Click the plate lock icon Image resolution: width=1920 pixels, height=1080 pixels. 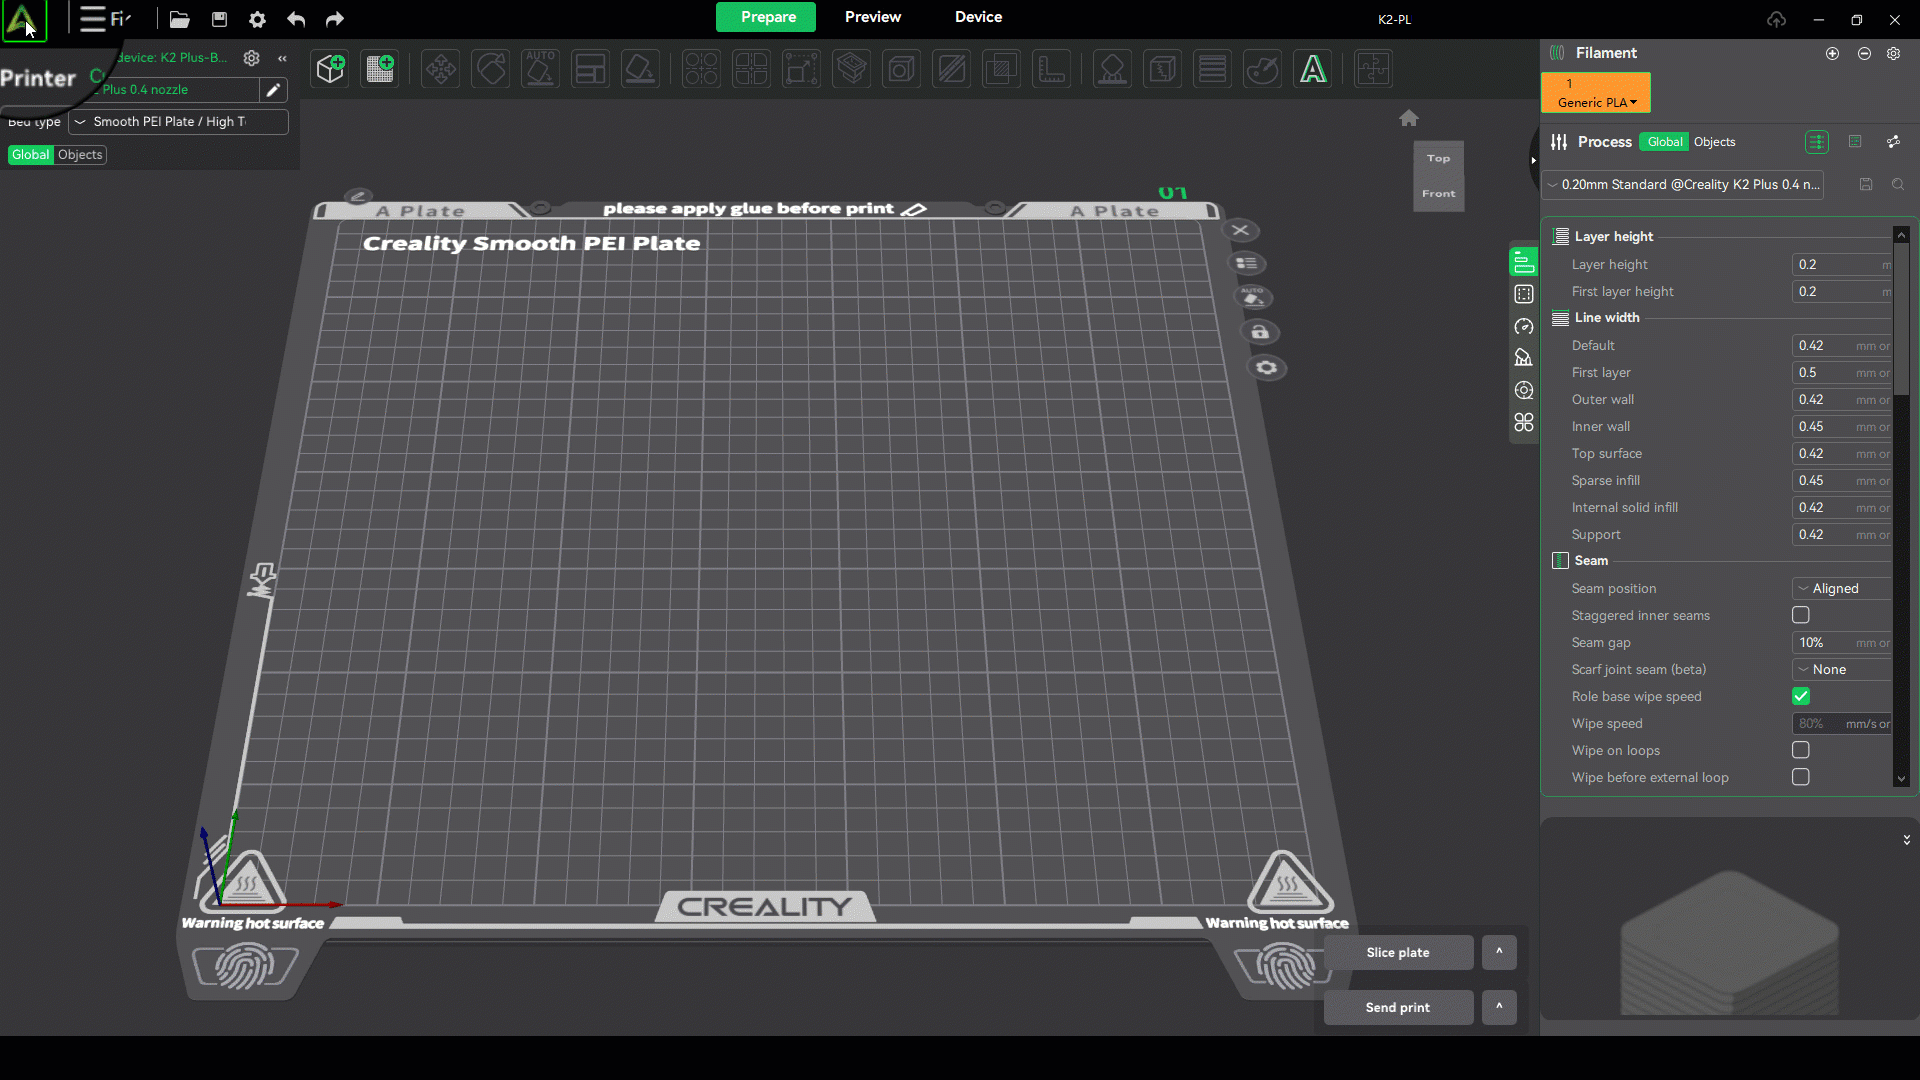pyautogui.click(x=1260, y=332)
